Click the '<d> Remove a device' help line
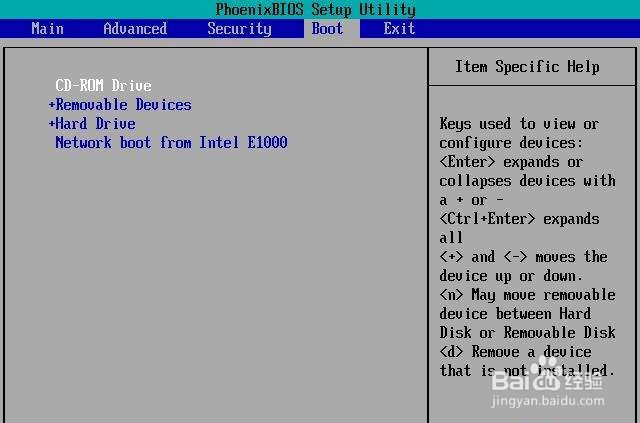The image size is (640, 423). pyautogui.click(x=515, y=352)
